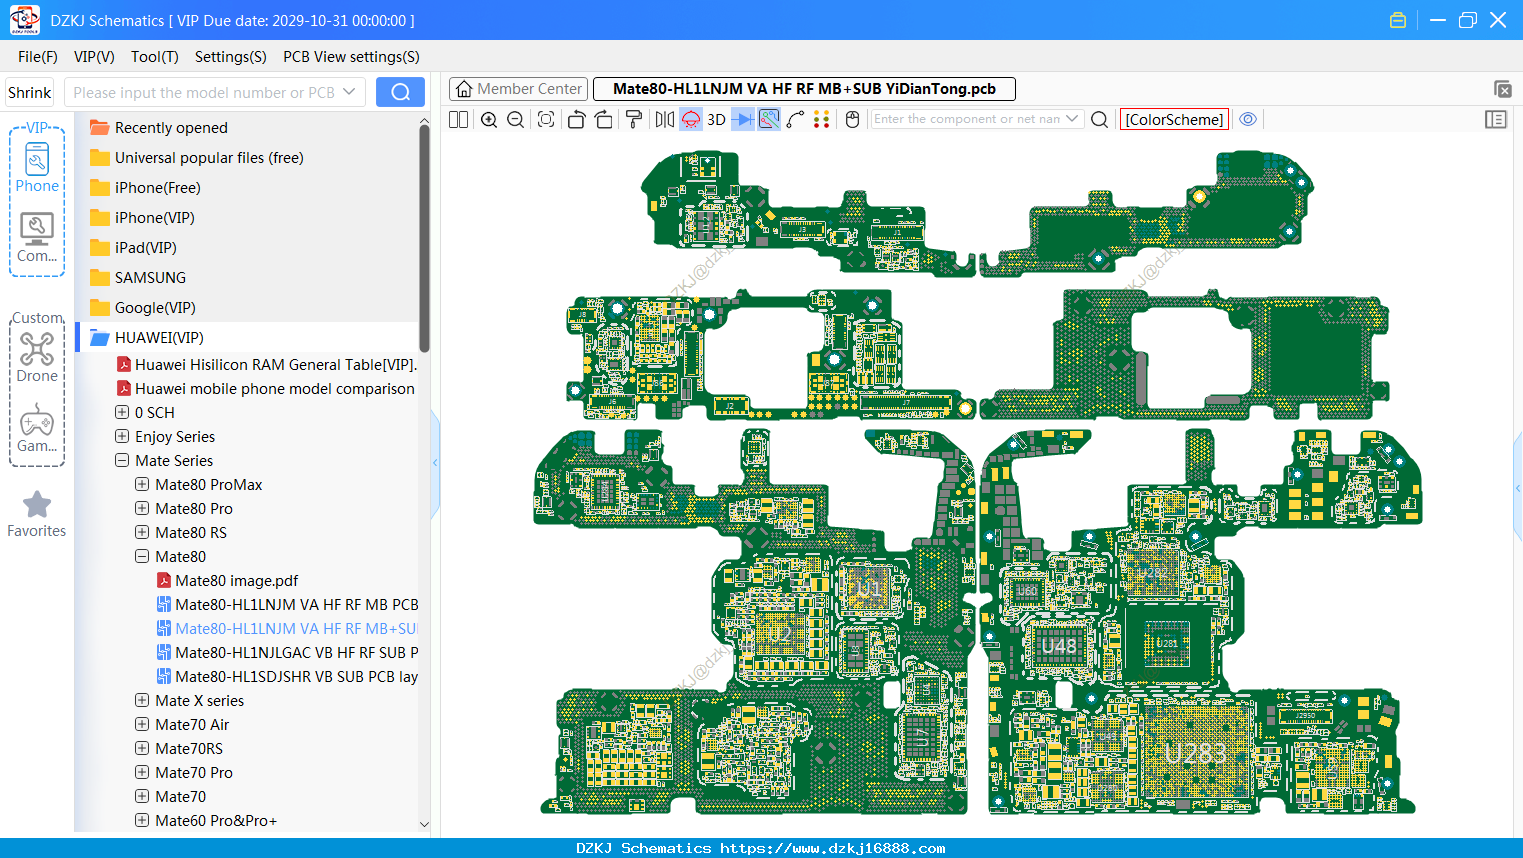Screen dimensions: 1523x858
Task: Select the Computer category in VIP sidebar
Action: pos(37,238)
